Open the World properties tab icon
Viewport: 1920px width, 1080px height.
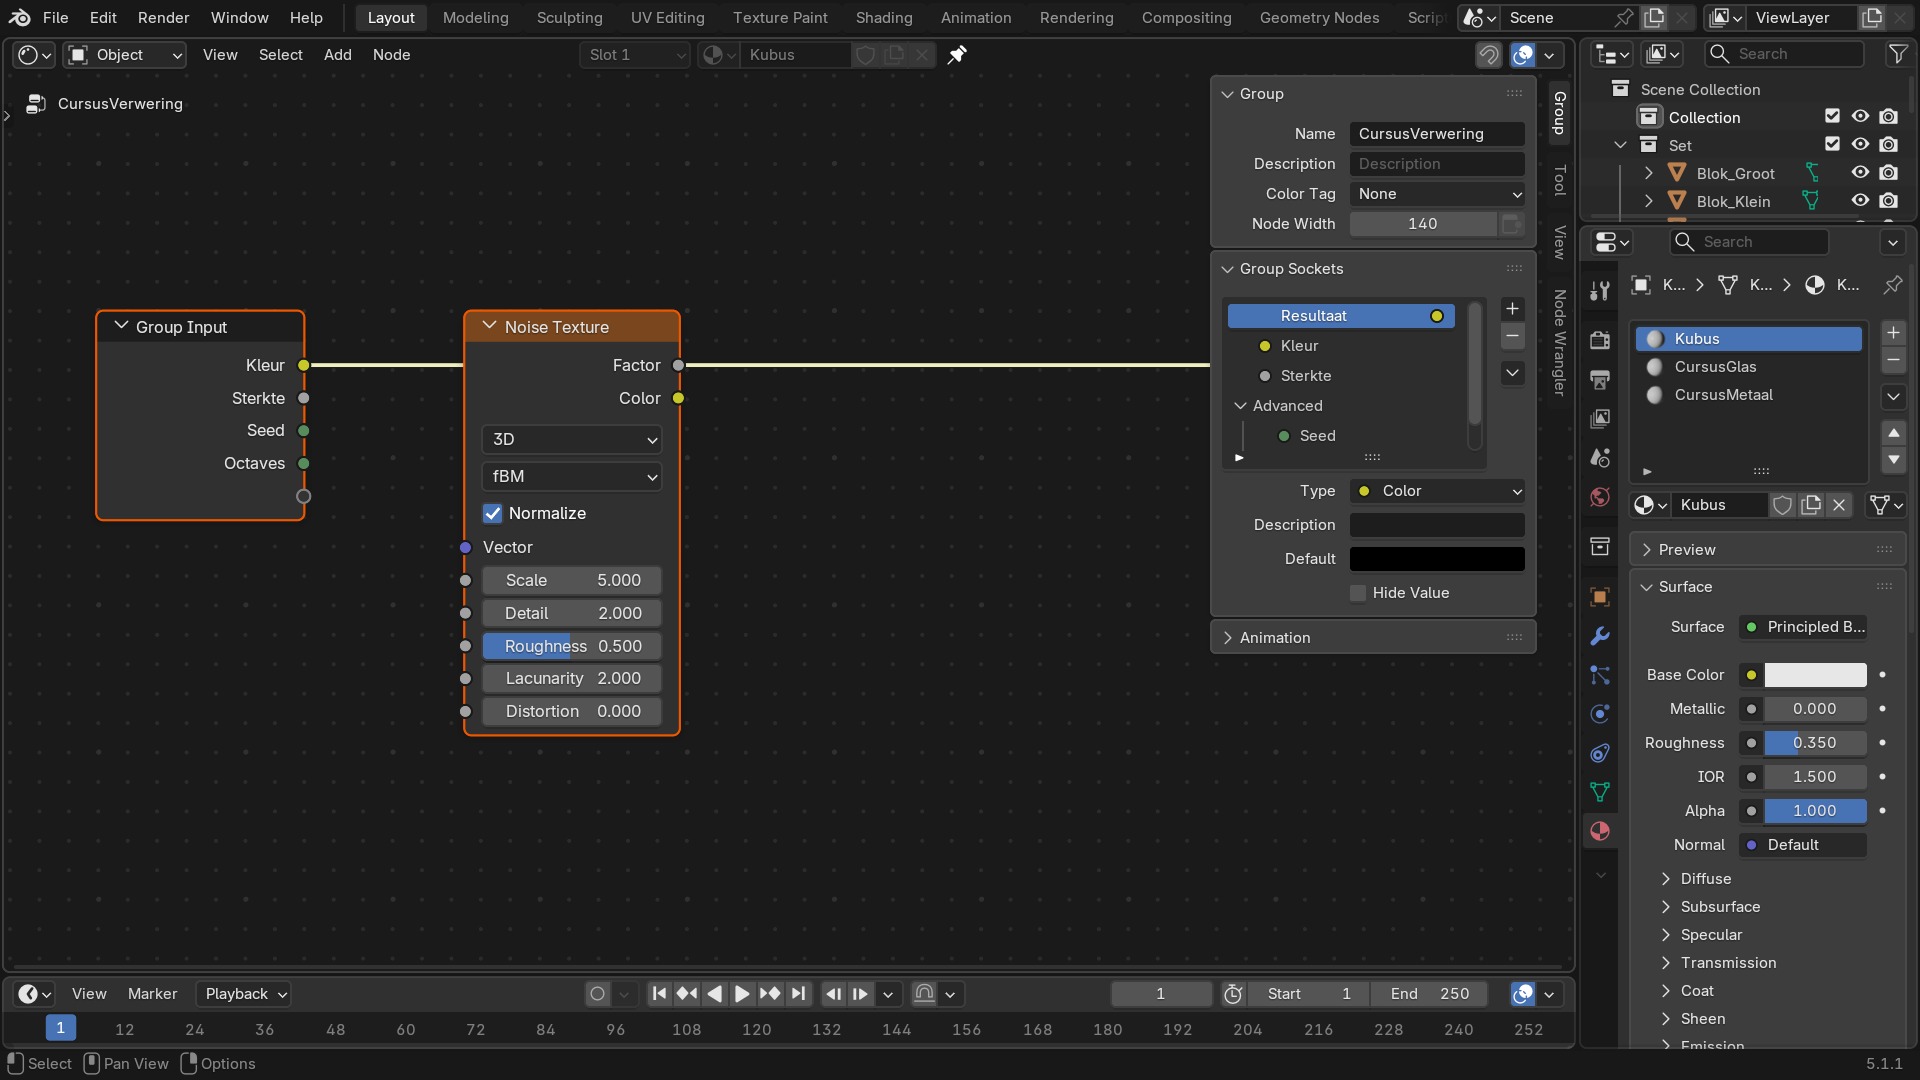1600,497
